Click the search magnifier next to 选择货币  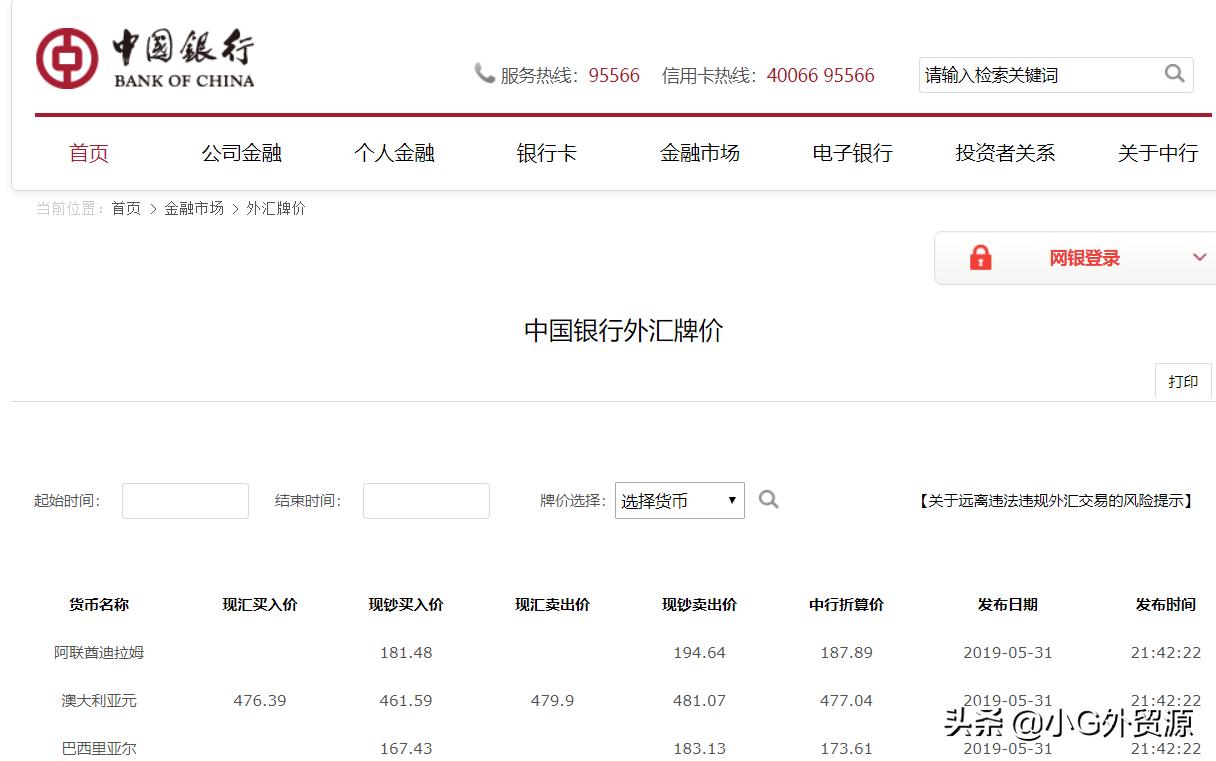tap(768, 500)
